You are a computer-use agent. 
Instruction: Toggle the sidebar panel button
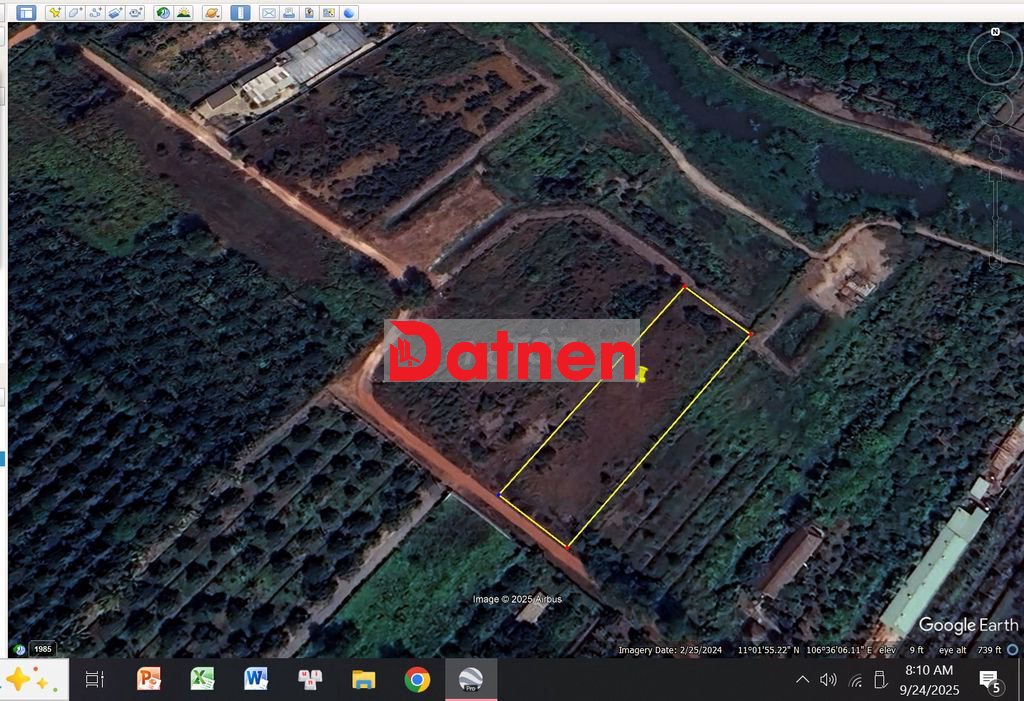click(x=27, y=13)
